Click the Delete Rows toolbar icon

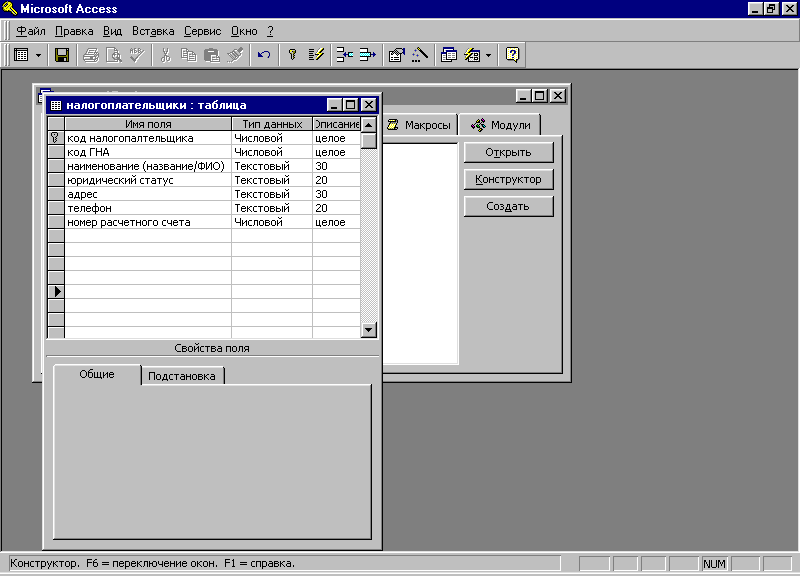pos(367,55)
